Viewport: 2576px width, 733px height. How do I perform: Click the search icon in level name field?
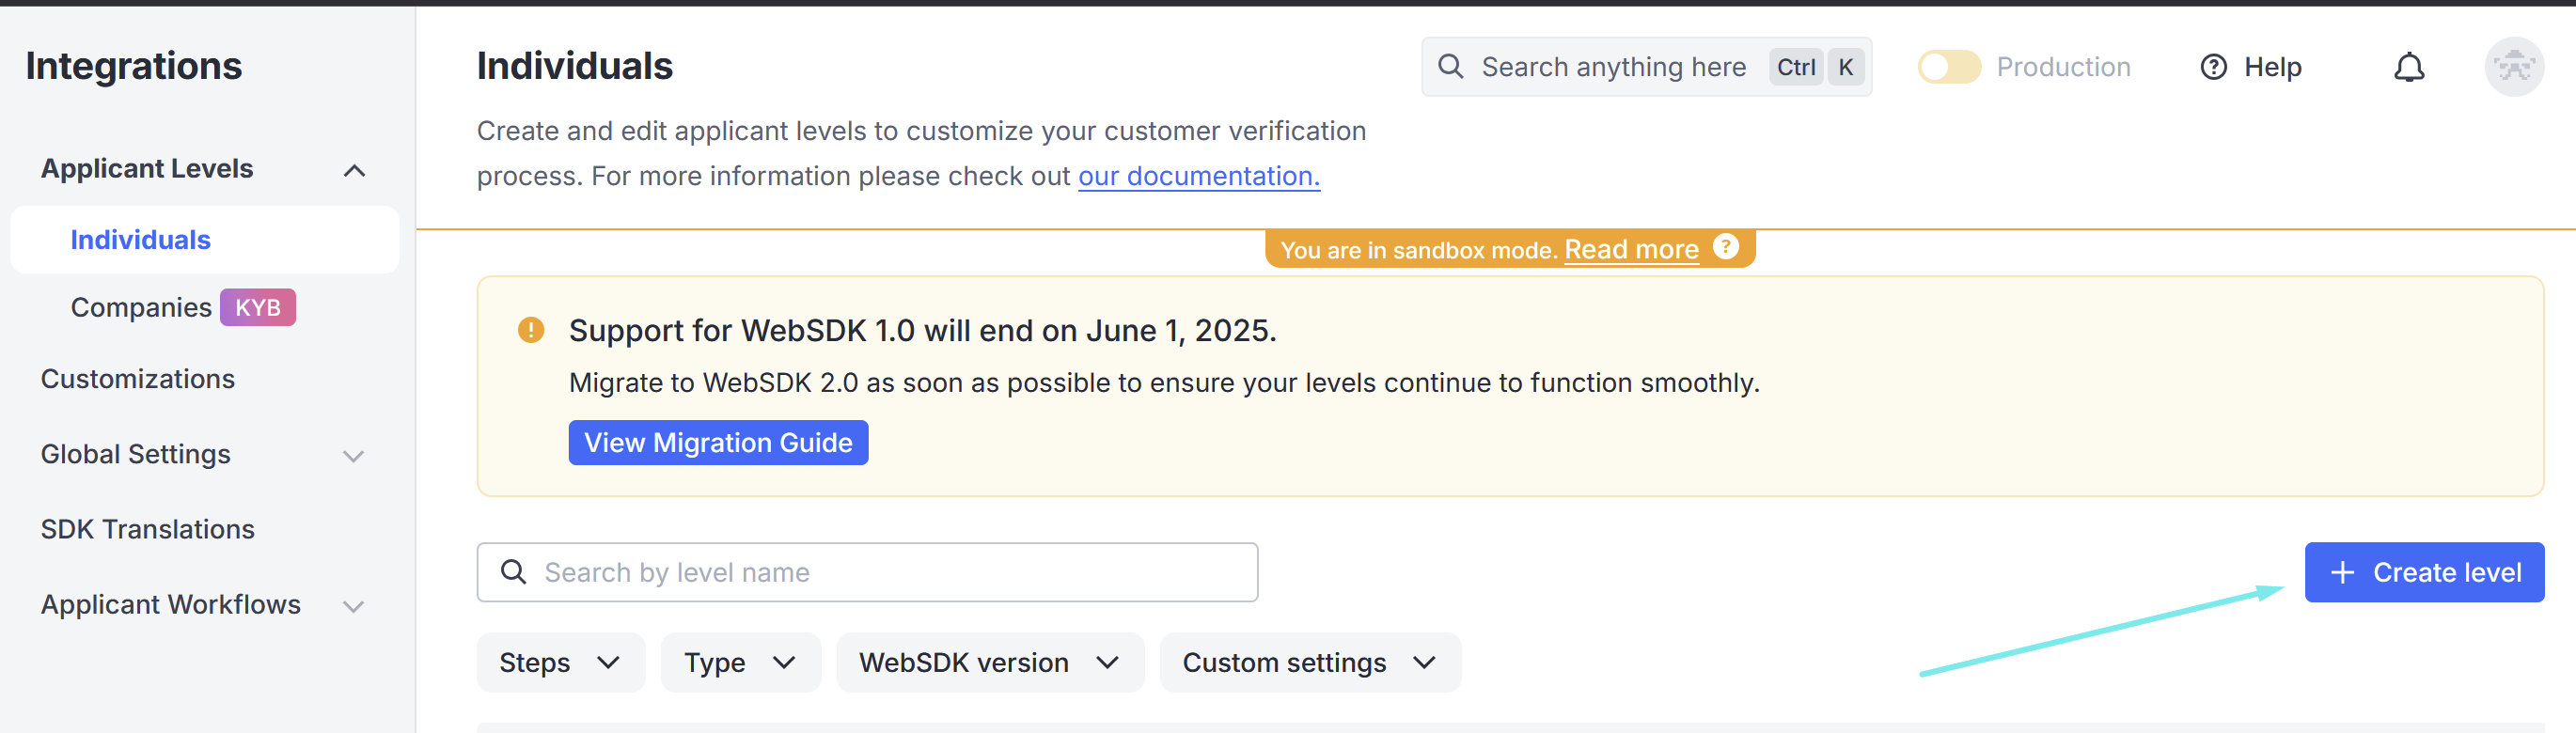click(x=513, y=572)
